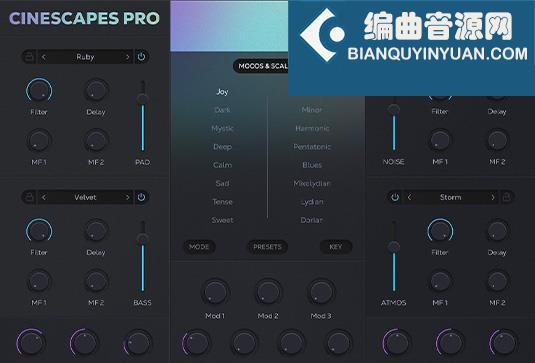Click the Mod 3 knob
The width and height of the screenshot is (535, 363).
(x=321, y=292)
